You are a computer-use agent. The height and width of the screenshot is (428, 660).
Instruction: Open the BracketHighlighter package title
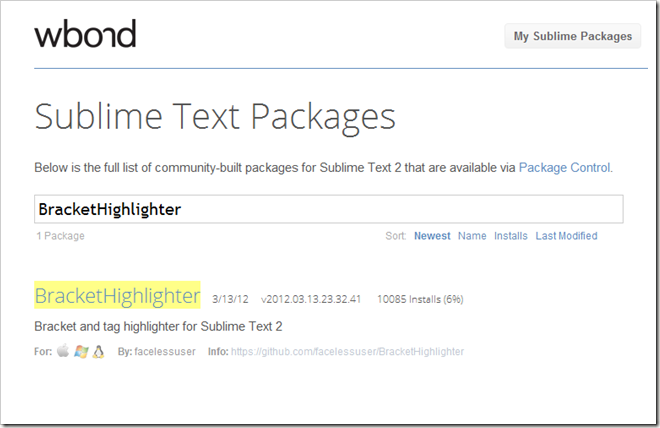(x=117, y=296)
